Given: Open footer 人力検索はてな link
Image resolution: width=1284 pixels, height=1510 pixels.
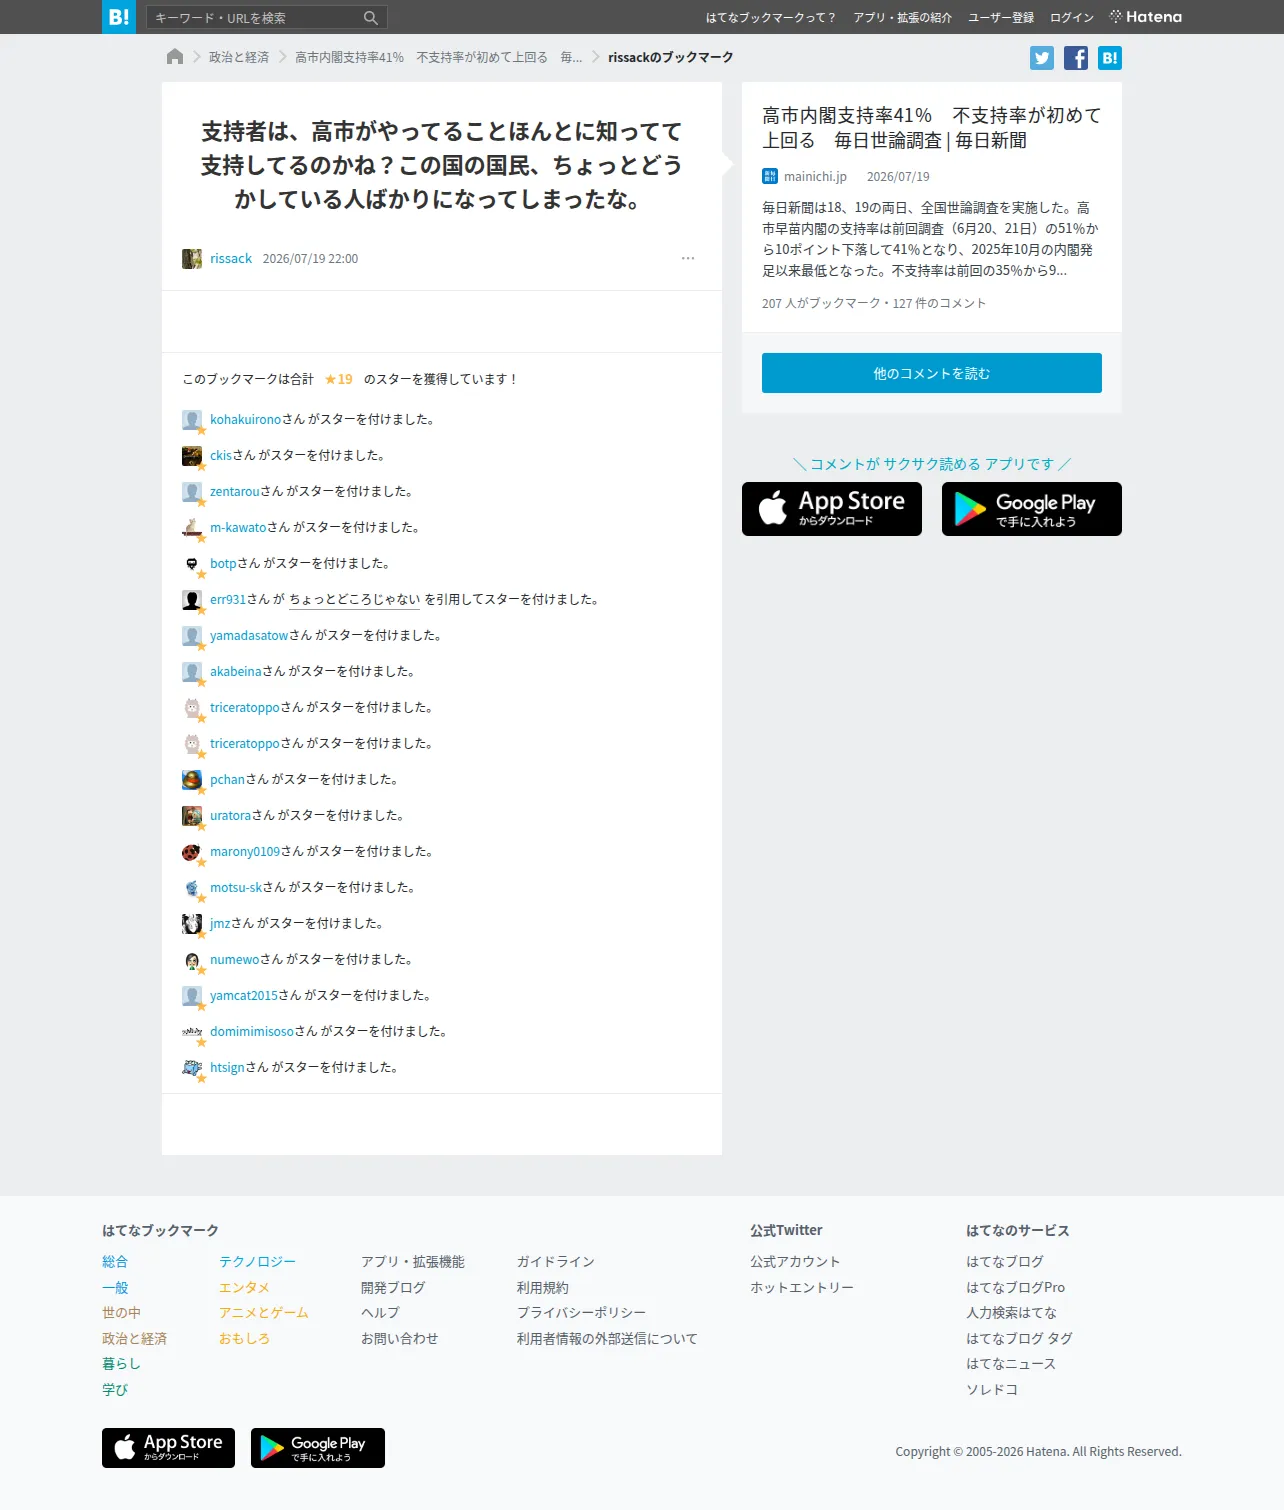Looking at the screenshot, I should [x=1012, y=1313].
